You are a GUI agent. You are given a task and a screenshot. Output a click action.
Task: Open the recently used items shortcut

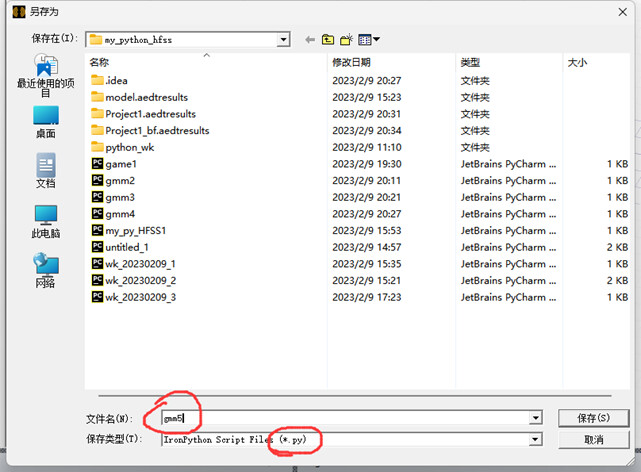pyautogui.click(x=46, y=76)
